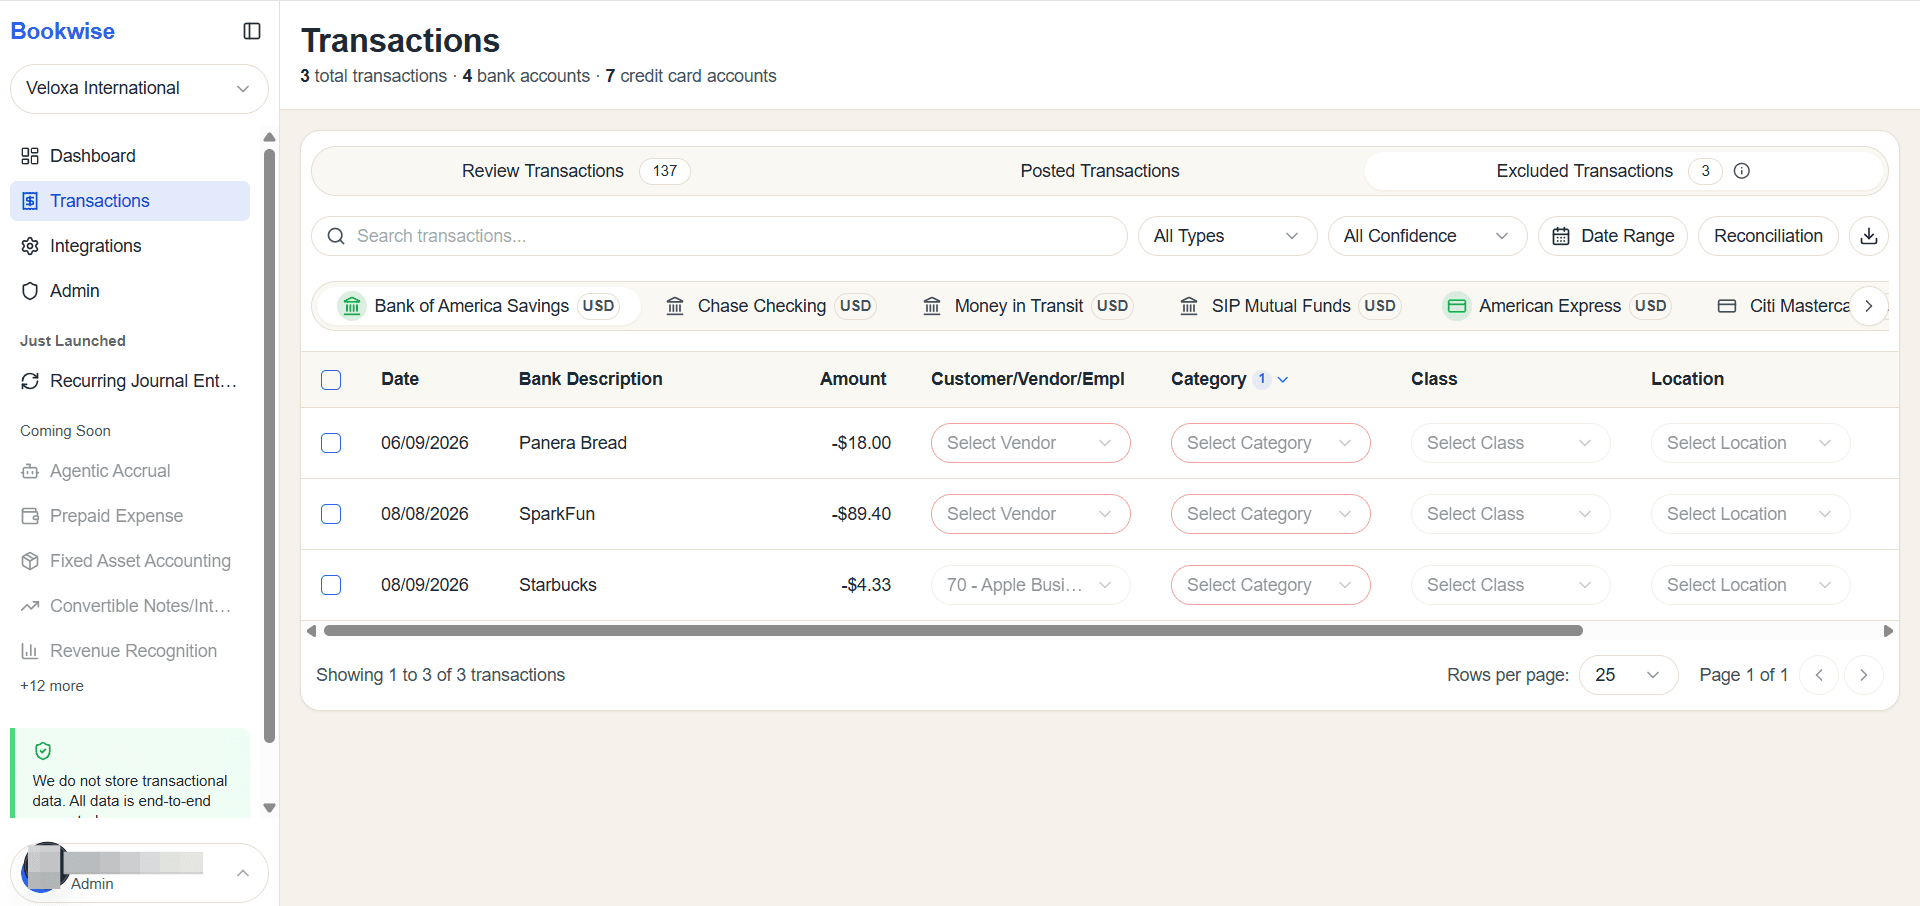Image resolution: width=1920 pixels, height=906 pixels.
Task: Click the Admin shield icon
Action: pos(30,291)
